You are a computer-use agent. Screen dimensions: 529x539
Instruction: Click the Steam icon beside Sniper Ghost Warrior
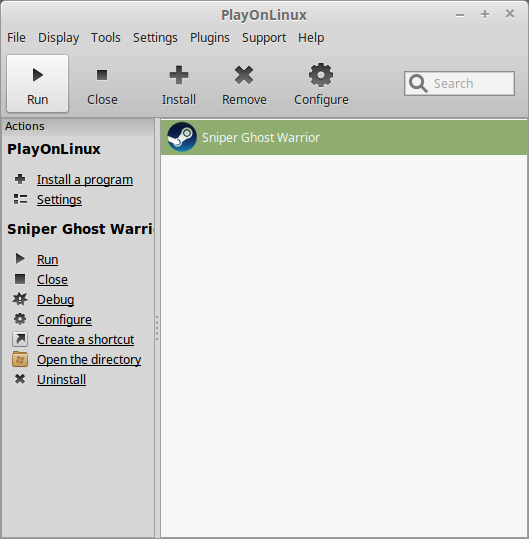point(182,137)
